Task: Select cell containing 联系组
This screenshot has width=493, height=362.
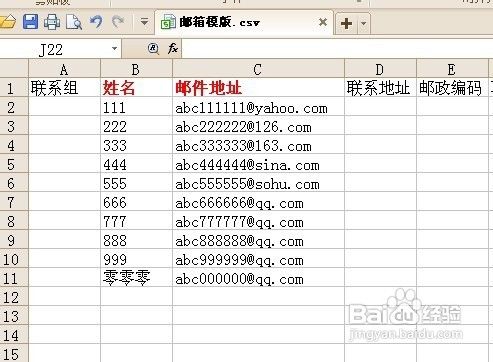Action: click(x=64, y=88)
